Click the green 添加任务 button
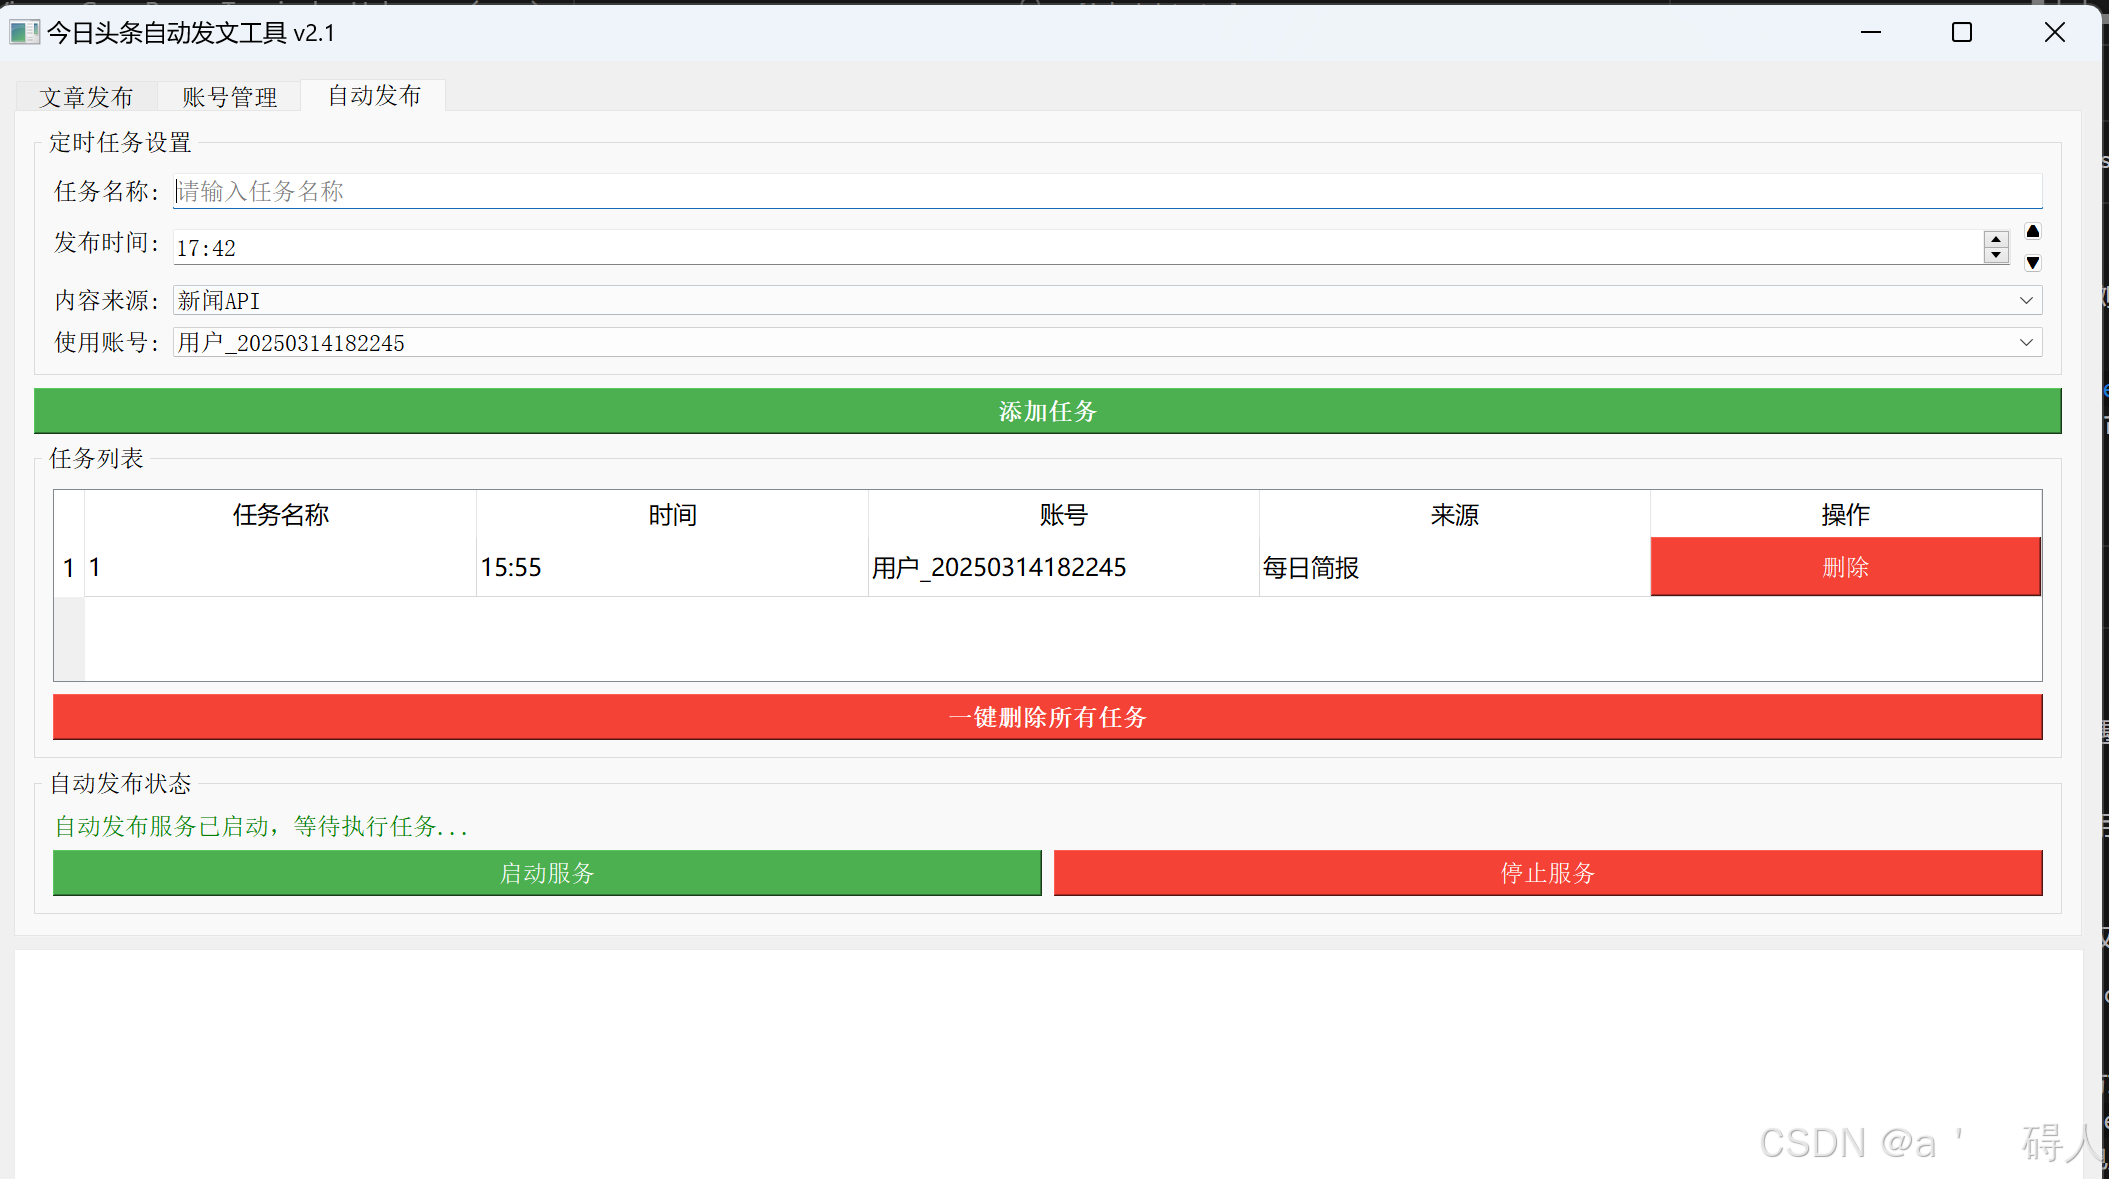This screenshot has height=1179, width=2109. pos(1047,411)
